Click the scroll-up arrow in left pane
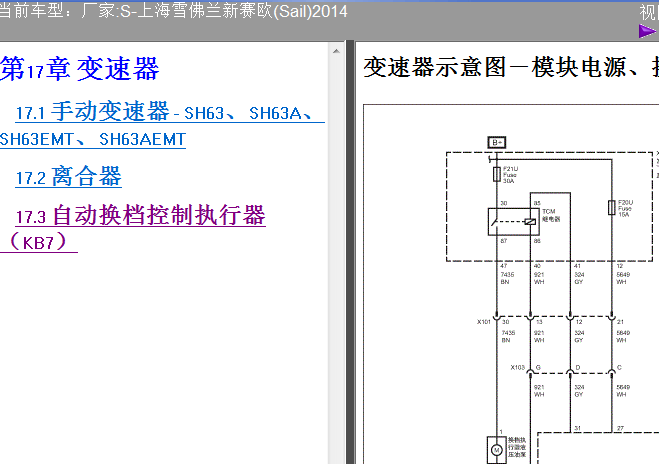 (x=336, y=51)
